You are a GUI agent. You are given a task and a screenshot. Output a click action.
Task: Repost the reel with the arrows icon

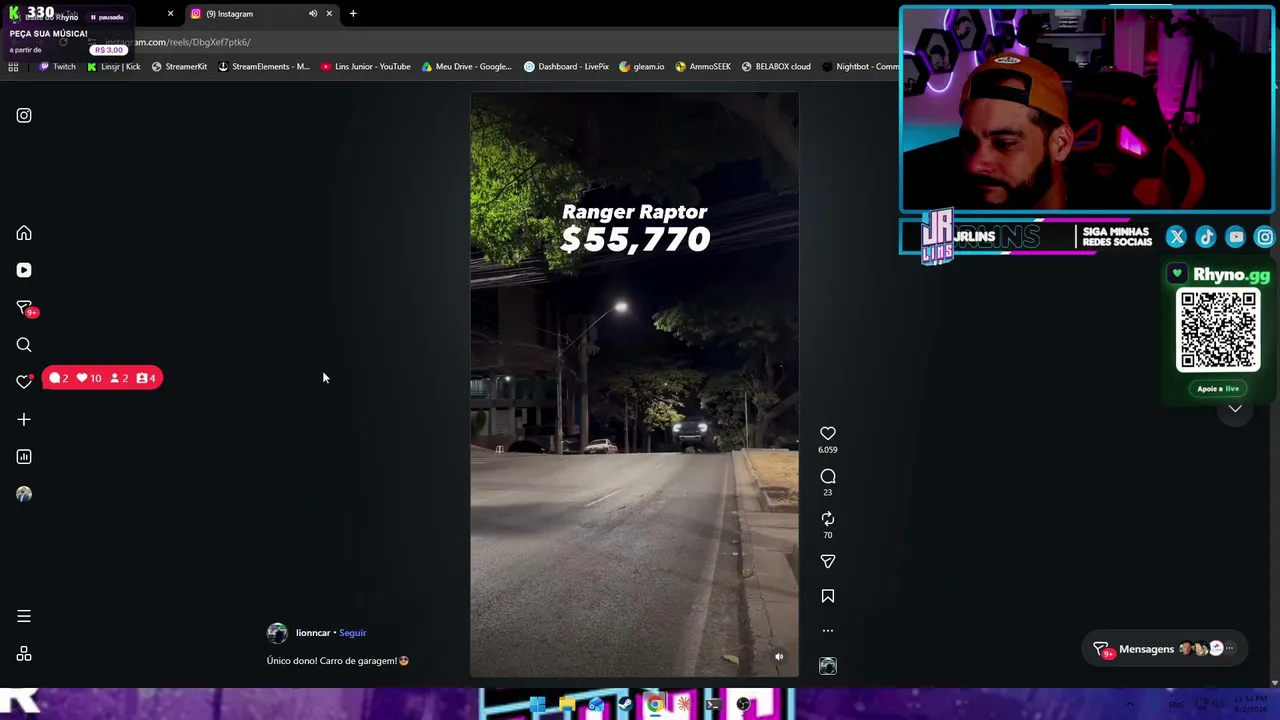pyautogui.click(x=828, y=519)
